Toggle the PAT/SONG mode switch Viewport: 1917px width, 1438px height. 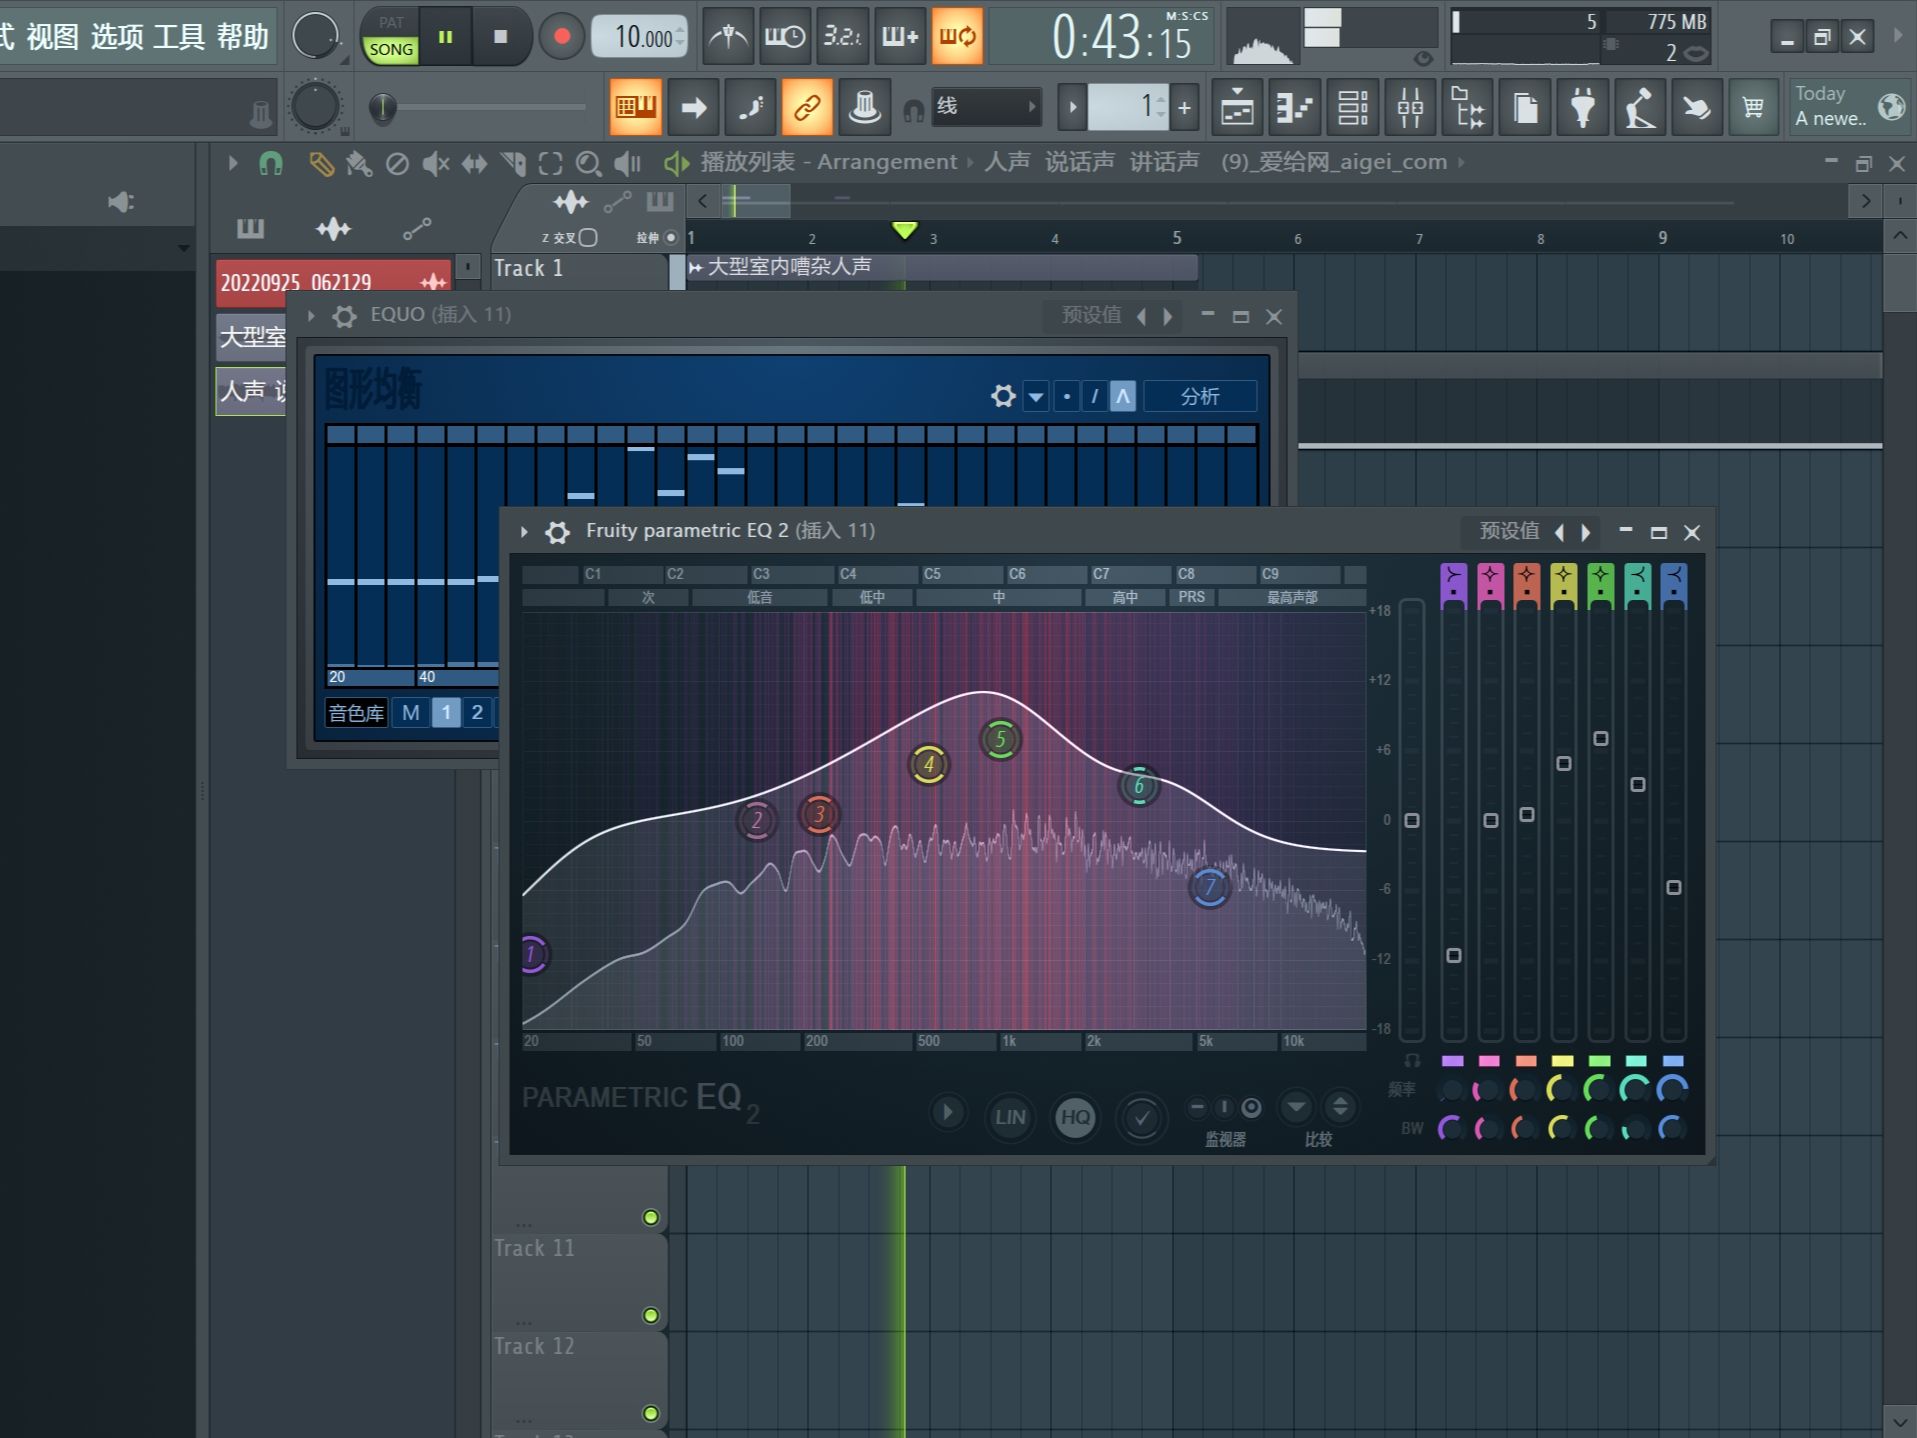[x=390, y=37]
